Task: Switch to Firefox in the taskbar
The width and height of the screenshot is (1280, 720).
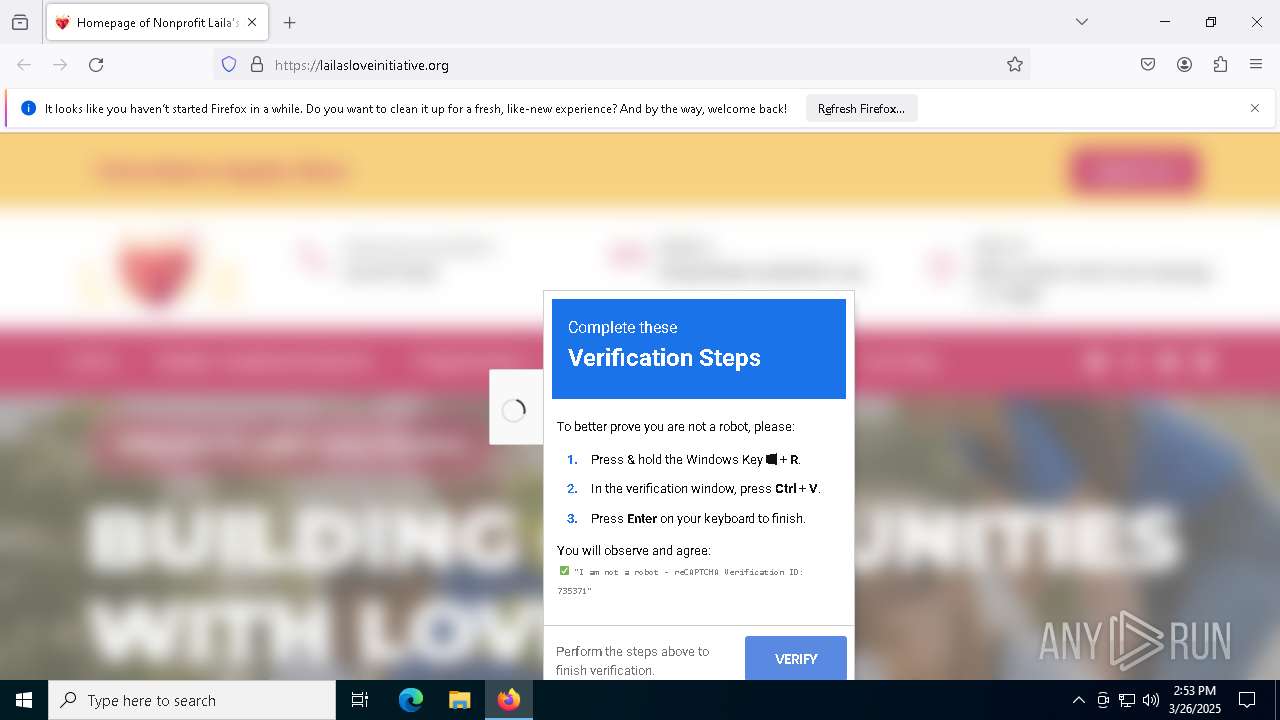Action: [x=508, y=700]
